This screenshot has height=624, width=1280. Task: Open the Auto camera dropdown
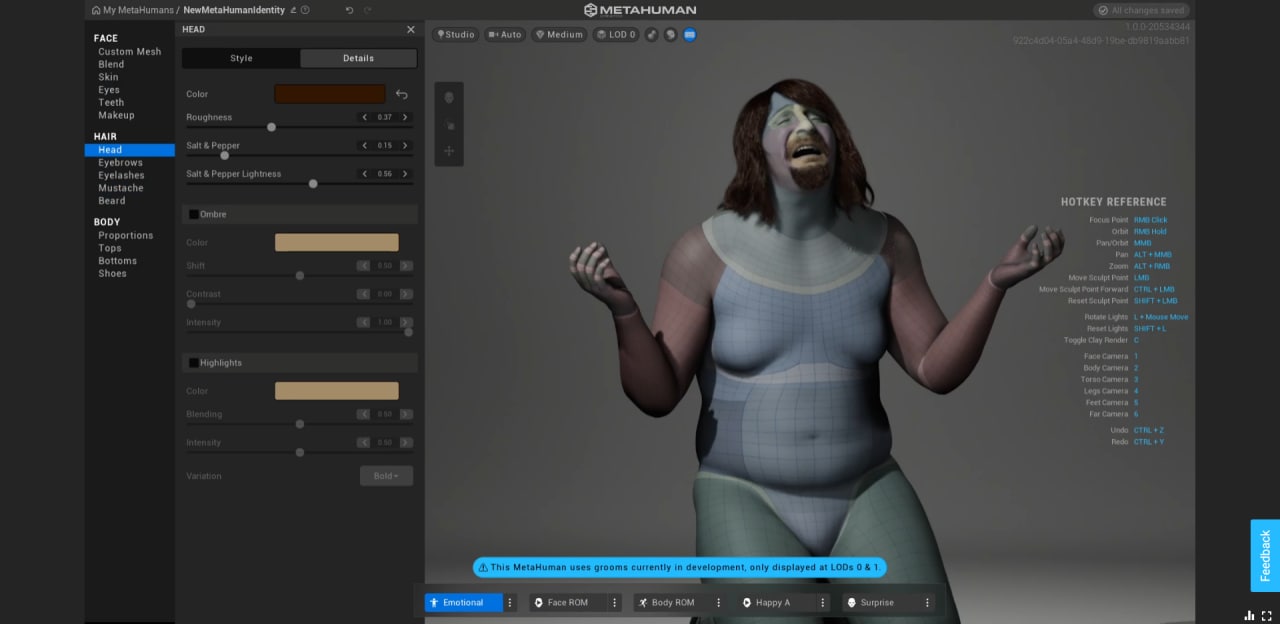[505, 34]
